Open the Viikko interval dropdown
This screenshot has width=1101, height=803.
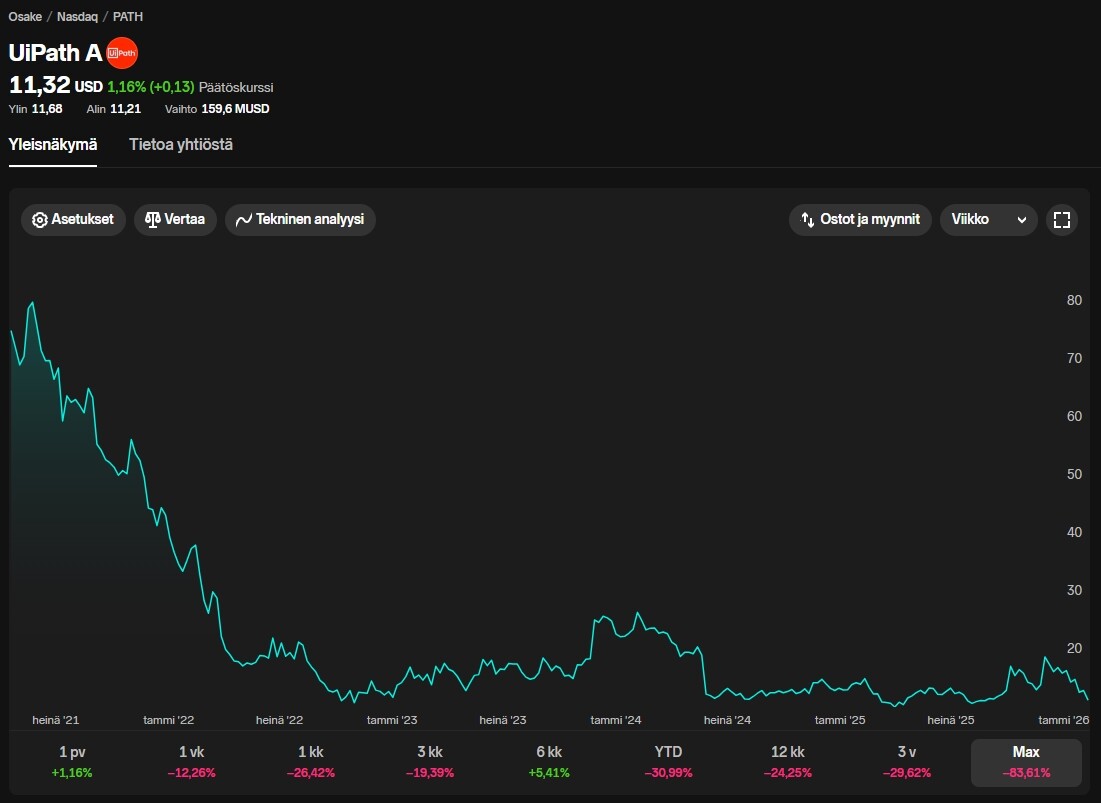coord(988,220)
